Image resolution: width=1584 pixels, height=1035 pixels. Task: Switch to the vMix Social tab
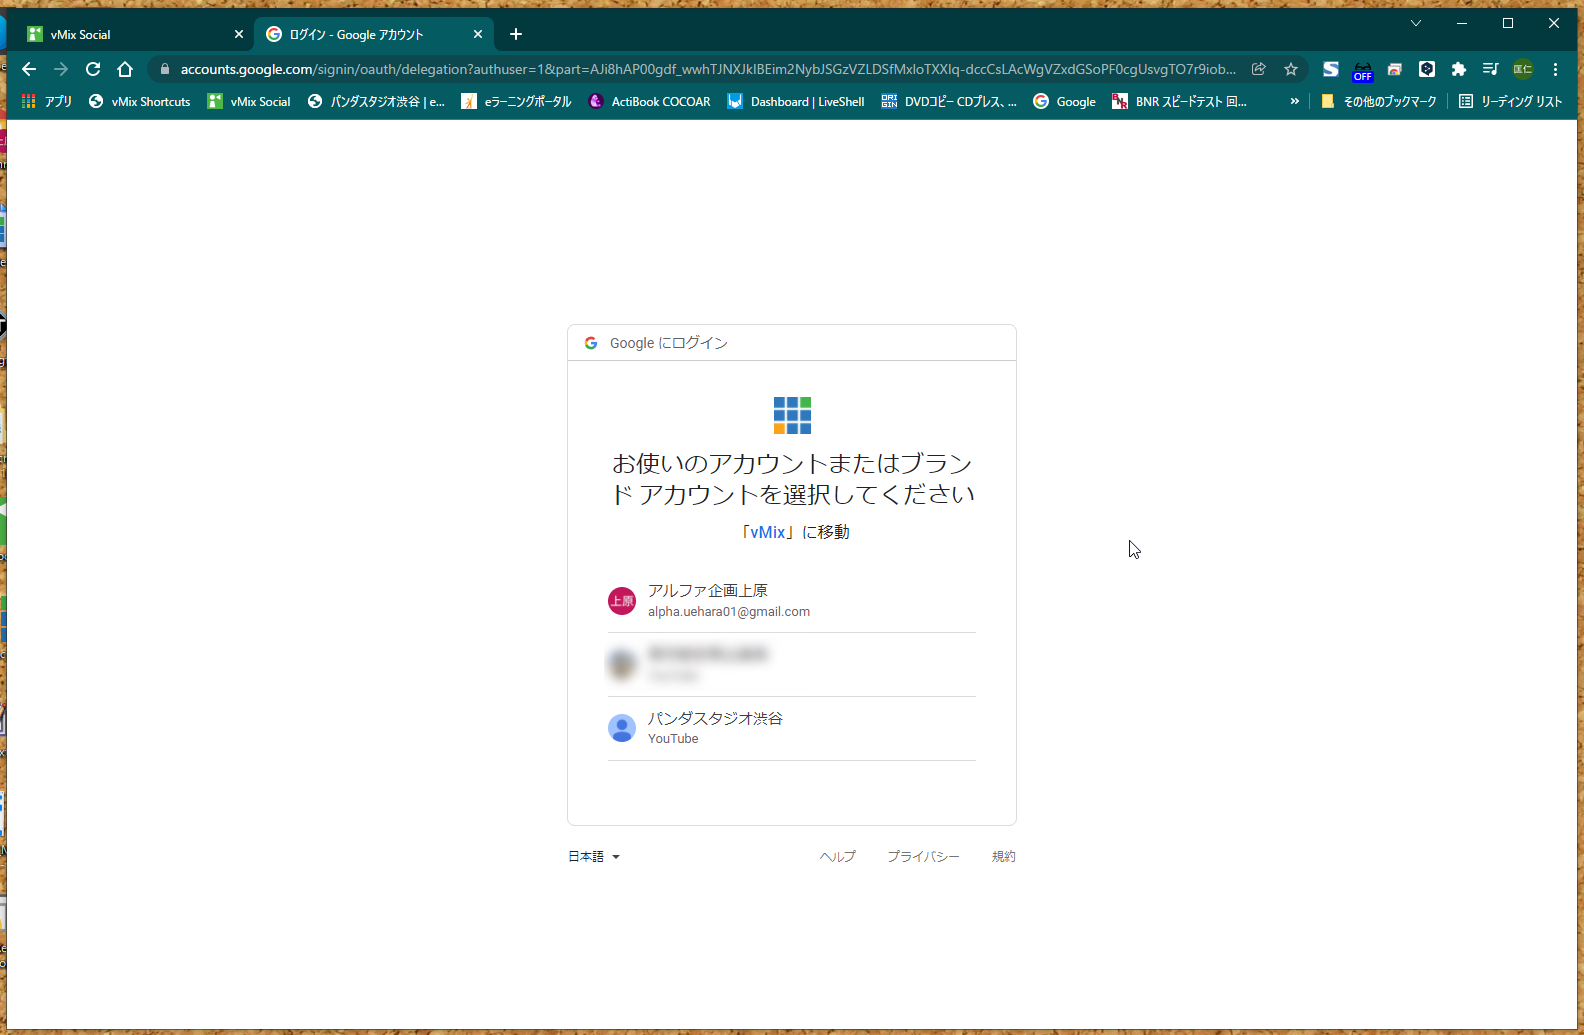[x=134, y=34]
